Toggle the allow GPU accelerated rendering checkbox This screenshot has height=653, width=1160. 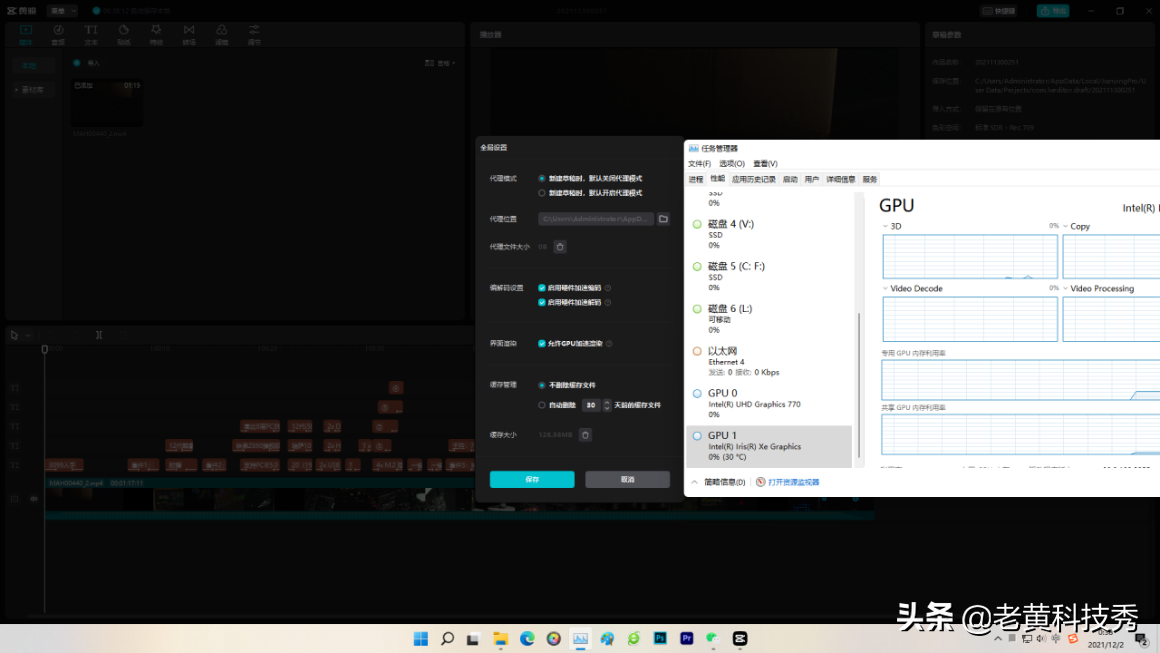[542, 343]
